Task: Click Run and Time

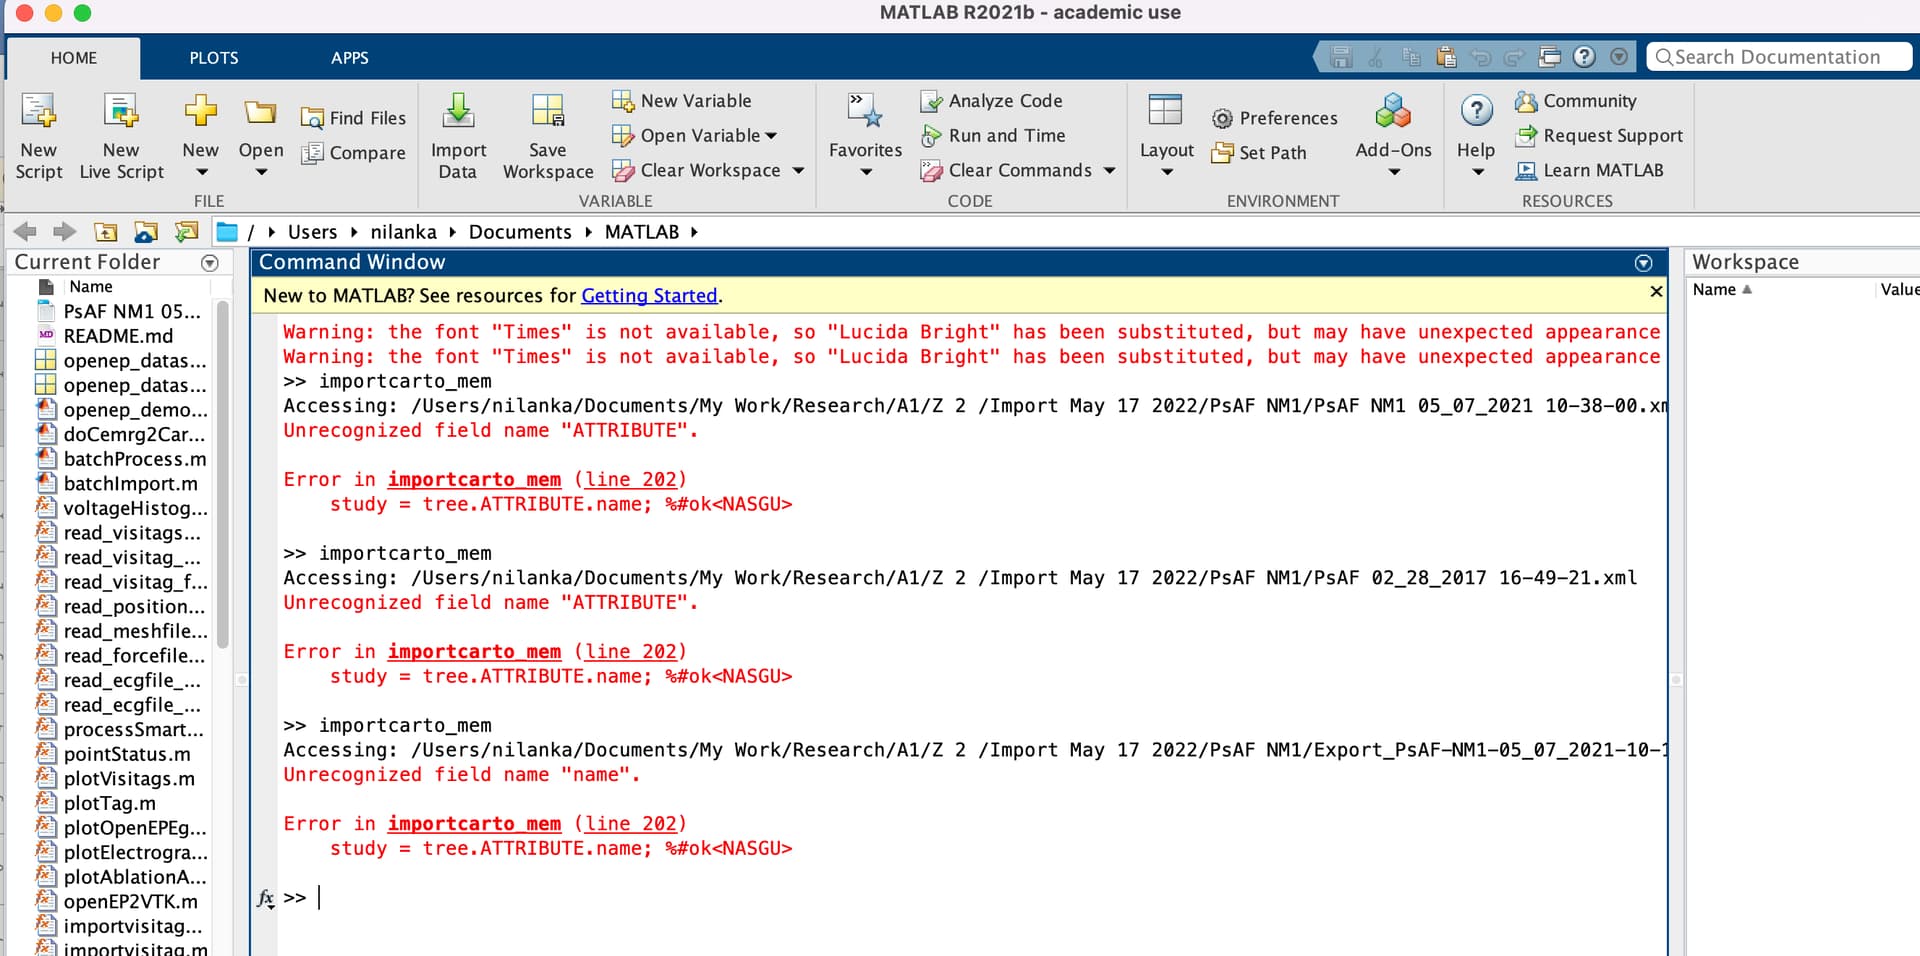Action: point(993,135)
